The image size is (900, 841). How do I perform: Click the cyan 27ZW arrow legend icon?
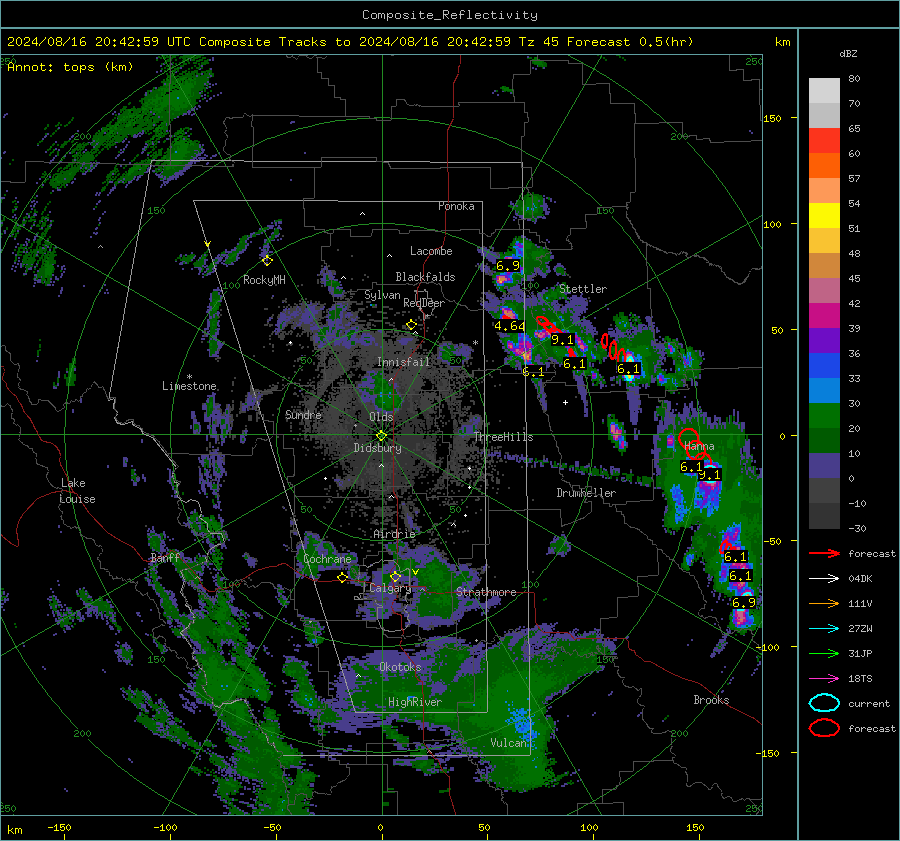click(x=824, y=629)
